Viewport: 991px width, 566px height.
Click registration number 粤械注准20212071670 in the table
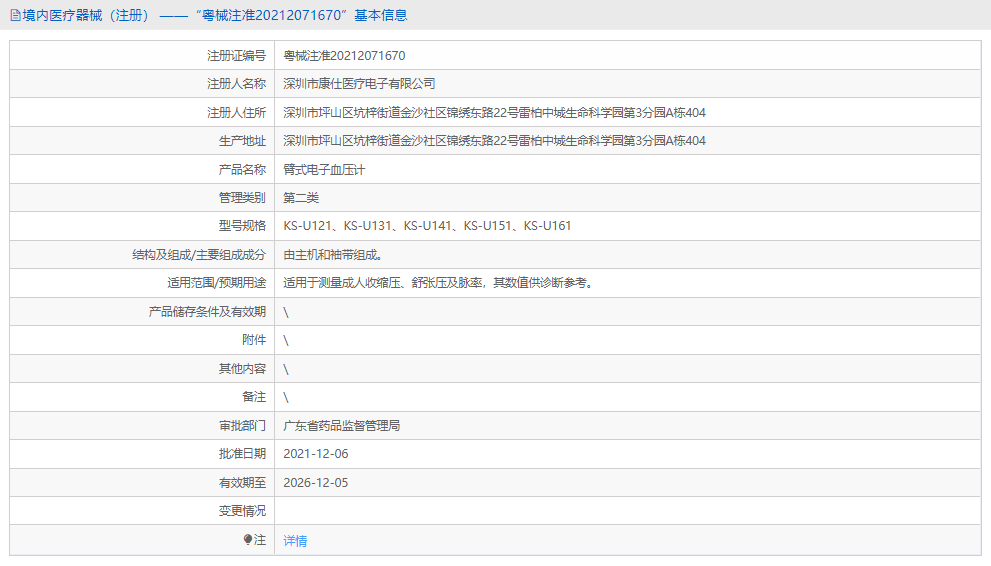tap(344, 56)
